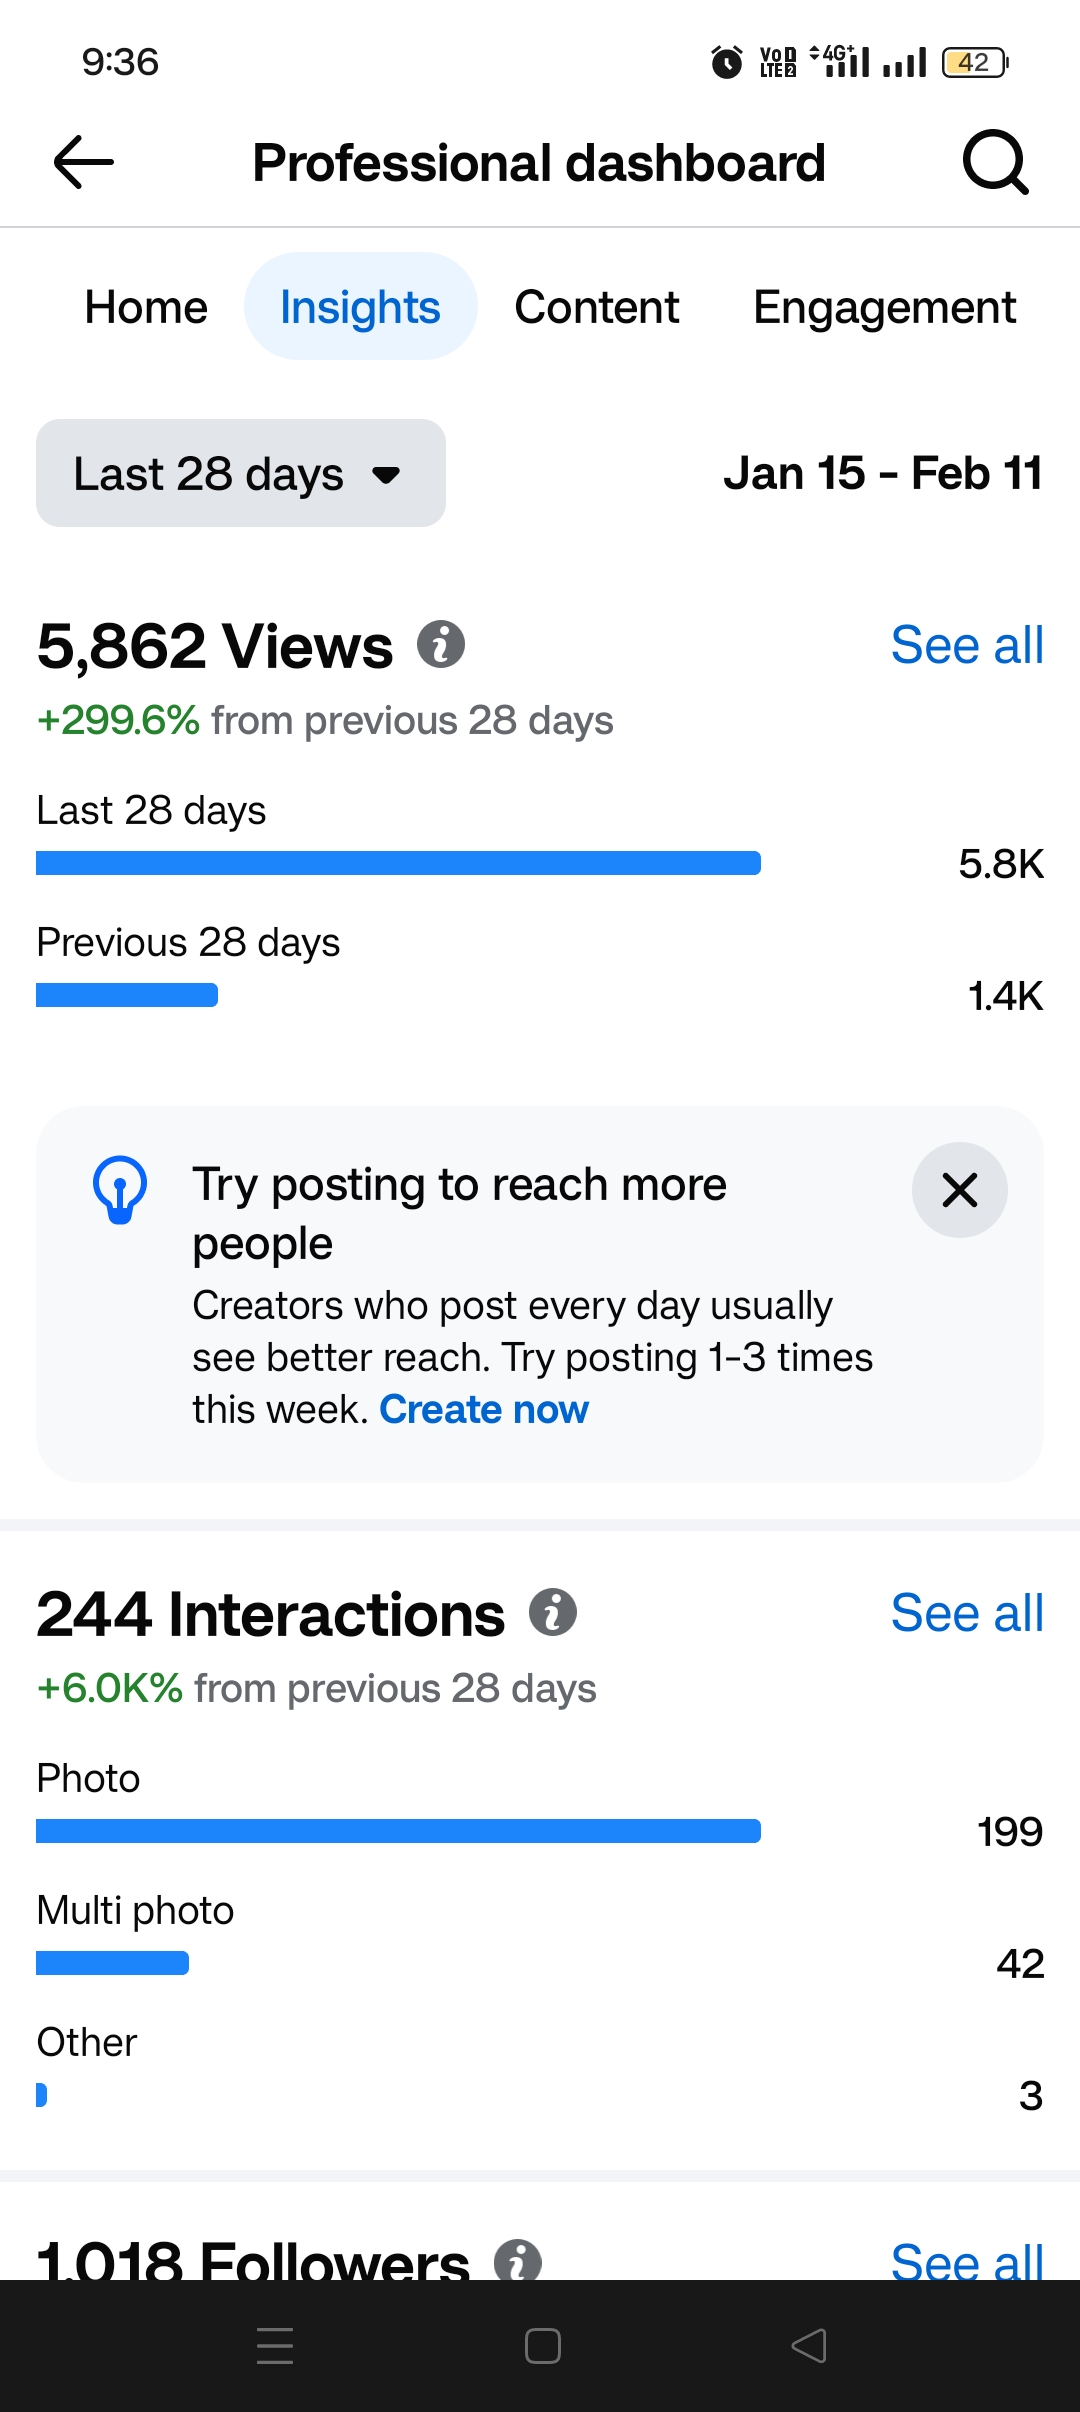Tap the Photo interactions blue bar

click(398, 1831)
